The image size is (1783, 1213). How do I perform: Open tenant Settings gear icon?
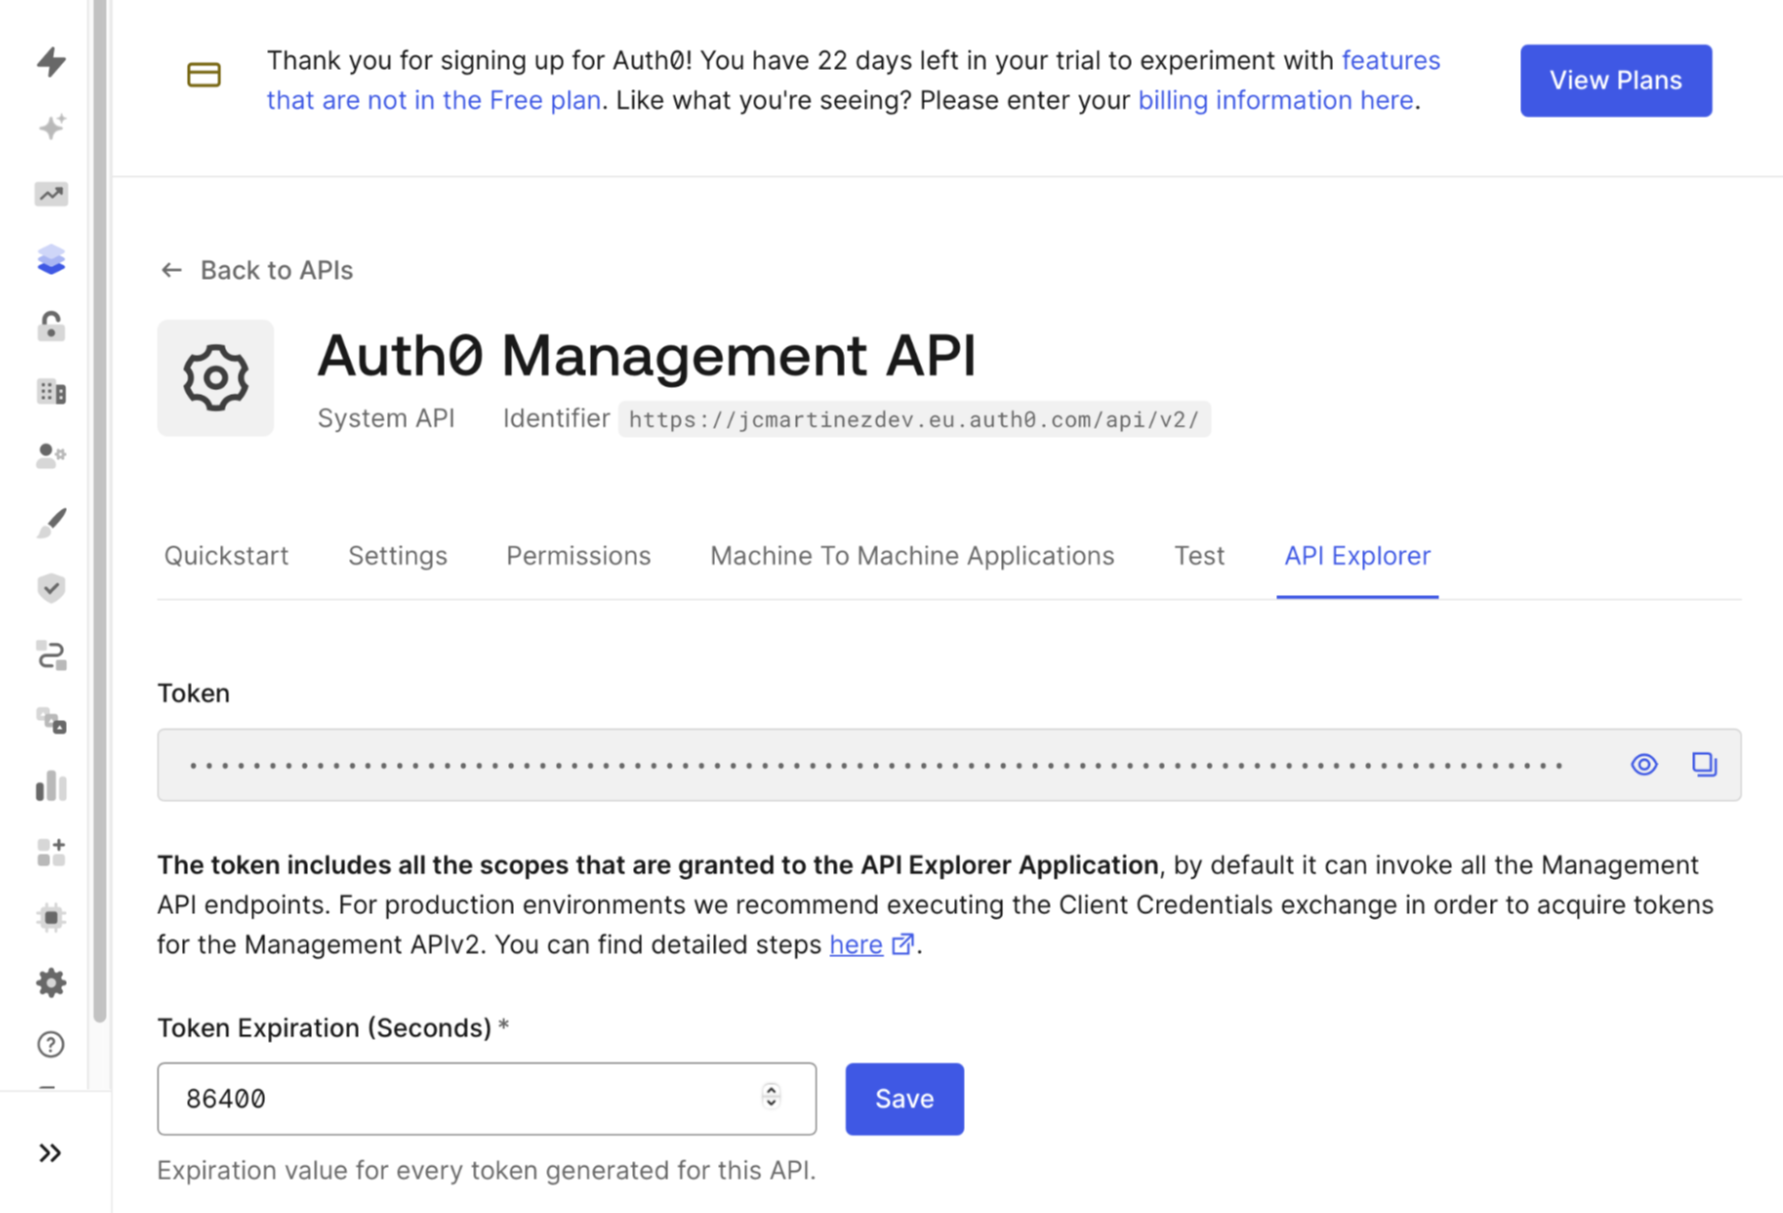pos(51,982)
